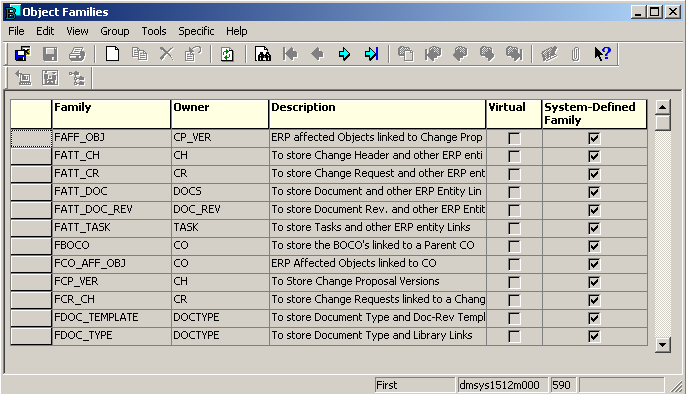686x394 pixels.
Task: Open the Specific menu
Action: click(196, 31)
